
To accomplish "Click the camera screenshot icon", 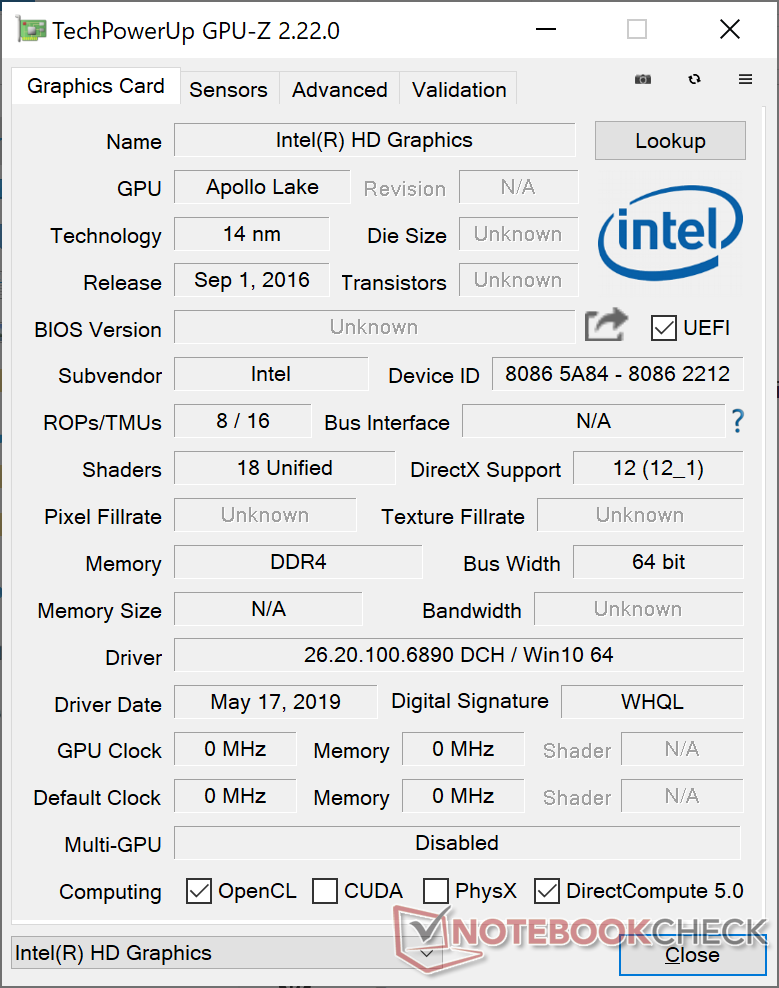I will 644,79.
